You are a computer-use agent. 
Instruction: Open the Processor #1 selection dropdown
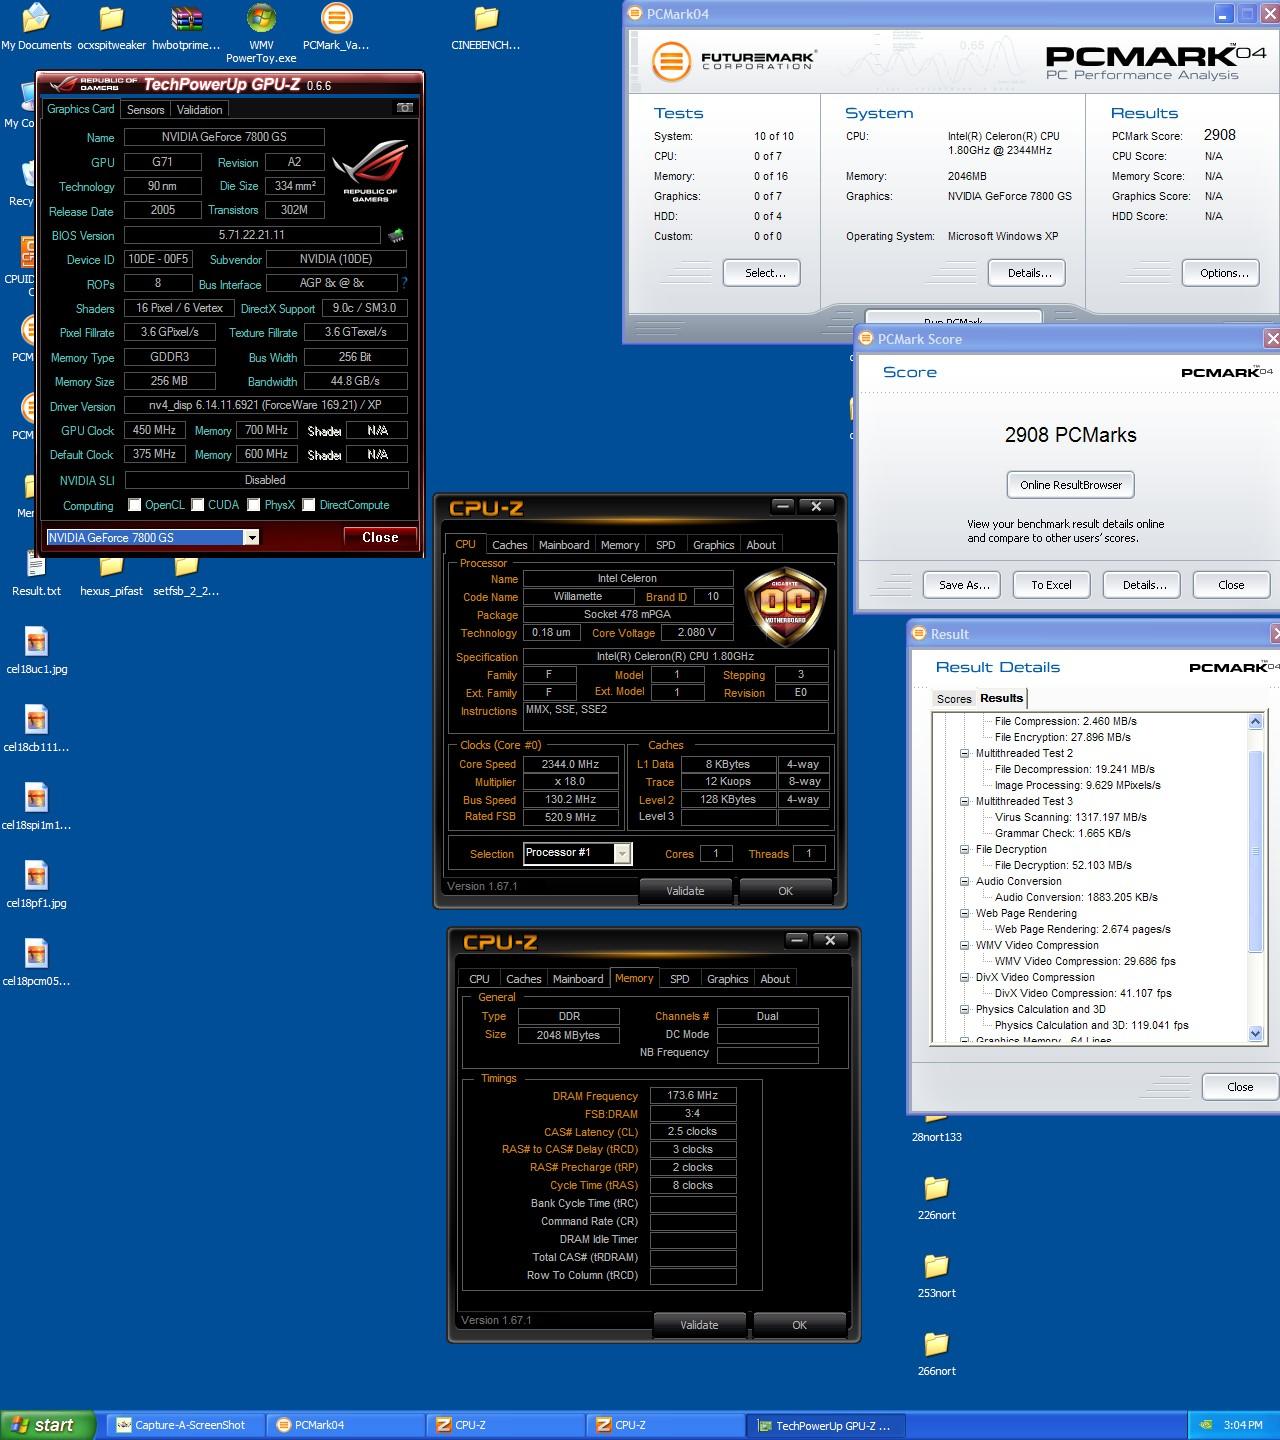tap(622, 854)
